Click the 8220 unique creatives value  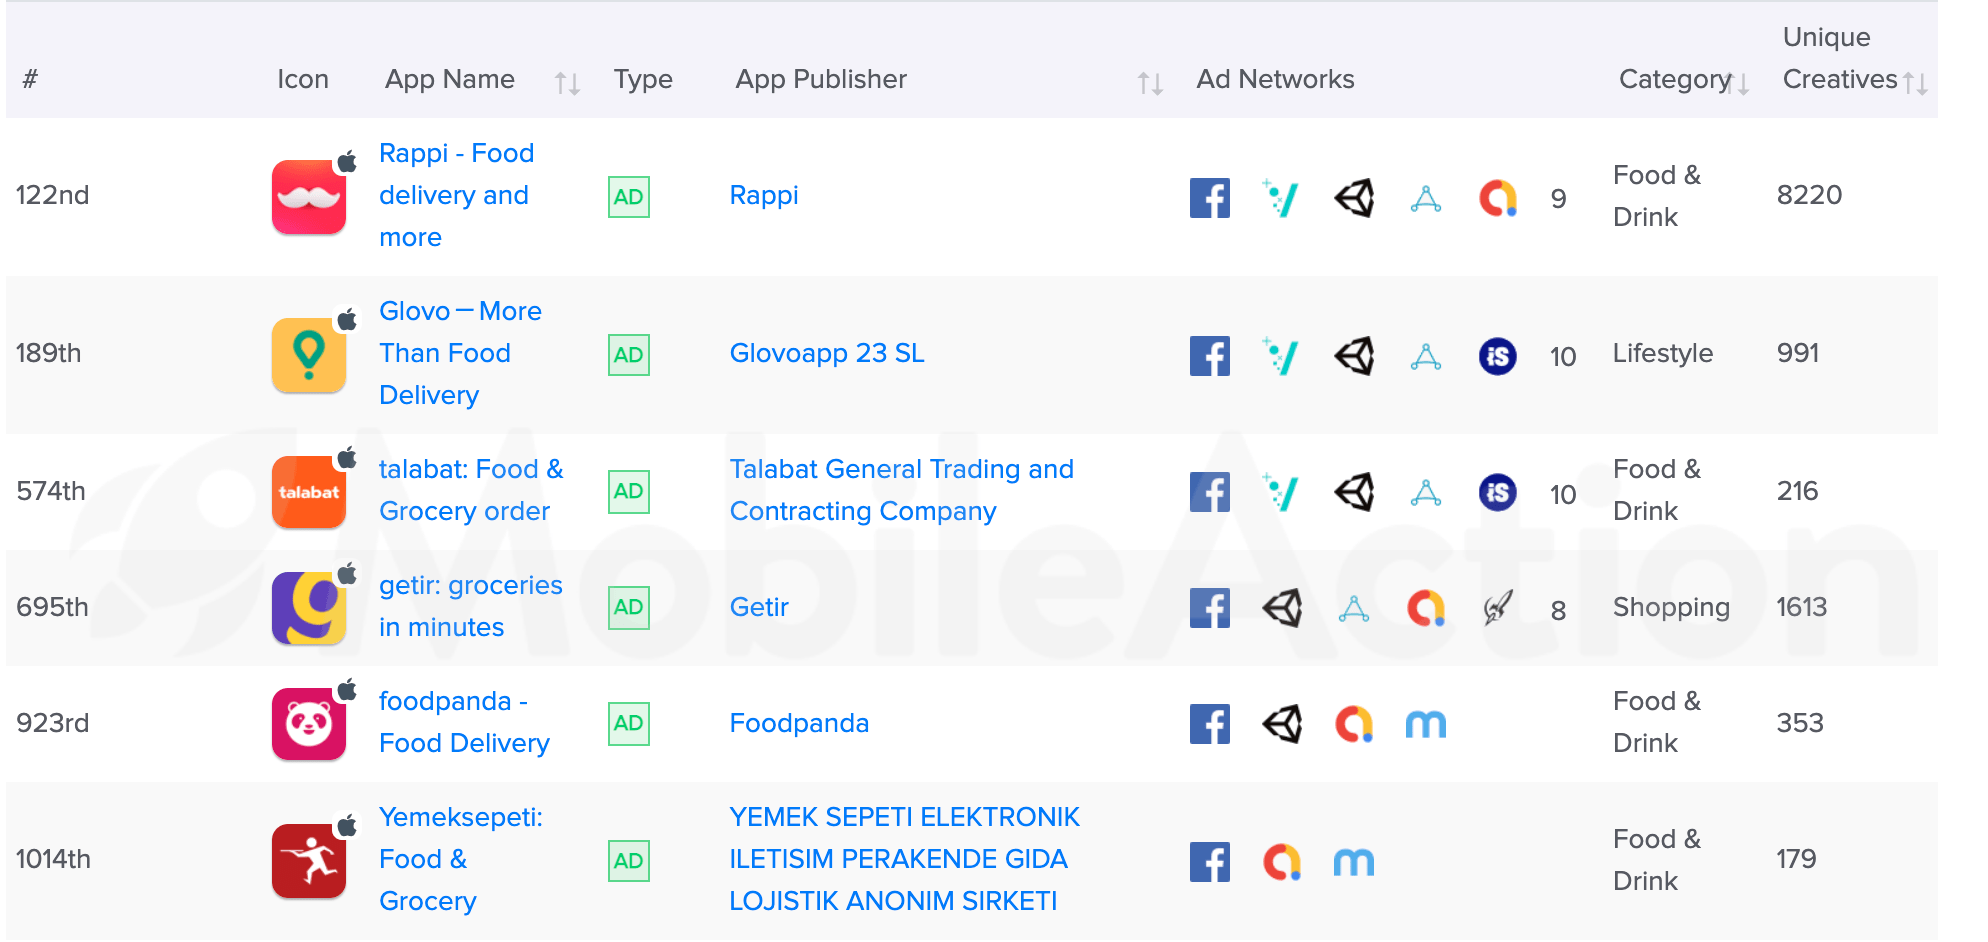click(x=1809, y=195)
